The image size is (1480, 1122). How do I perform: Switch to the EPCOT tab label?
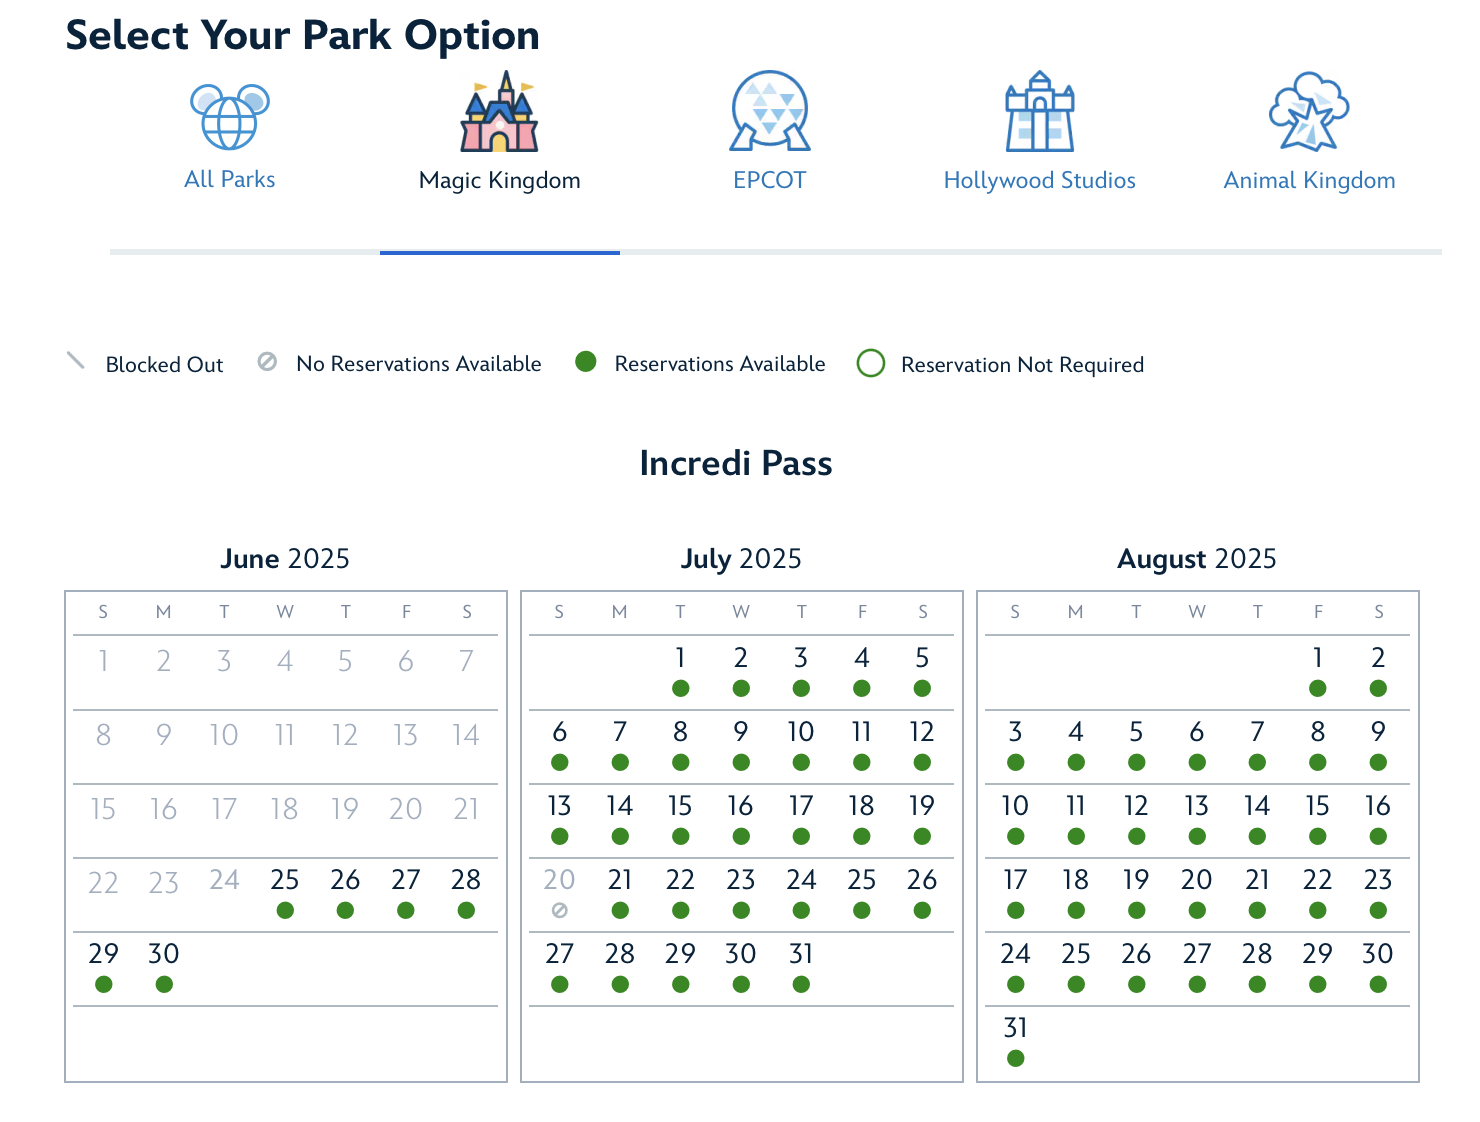[769, 180]
